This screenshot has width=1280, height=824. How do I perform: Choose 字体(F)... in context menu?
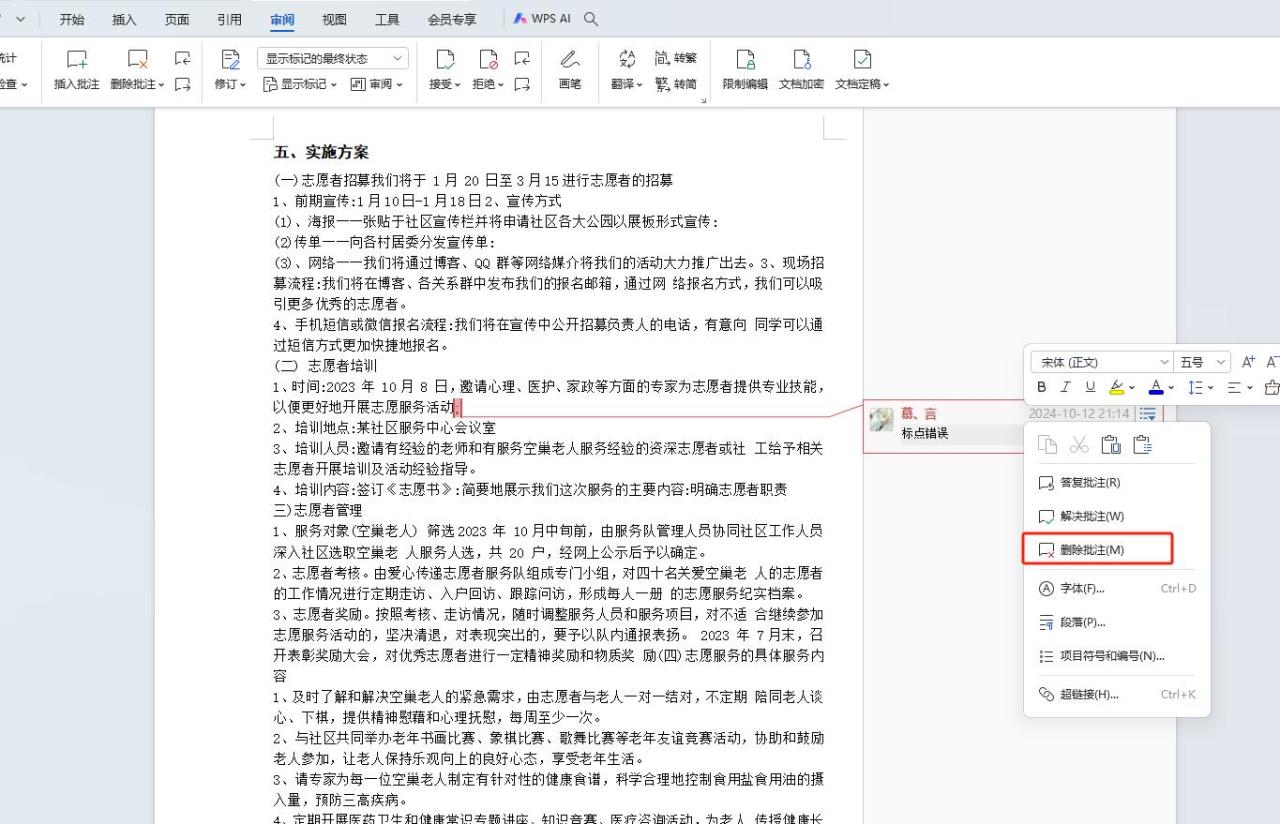pyautogui.click(x=1117, y=588)
